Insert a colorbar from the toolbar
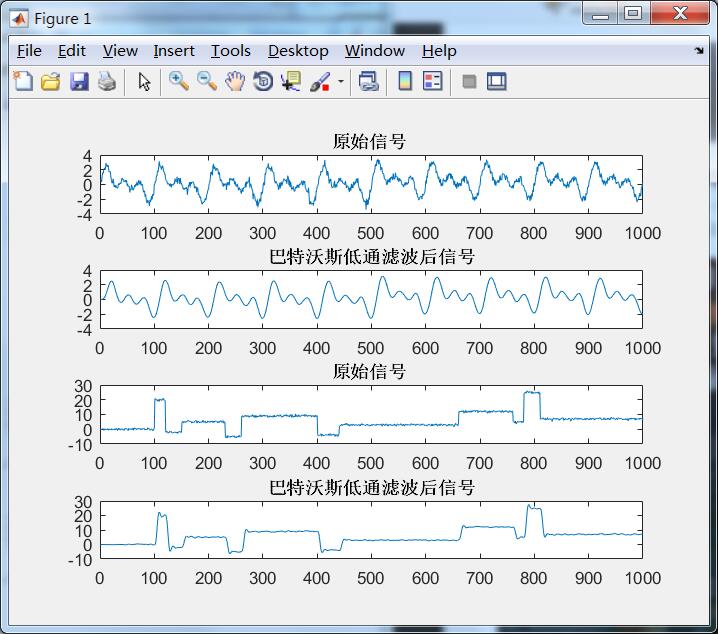Viewport: 718px width, 634px height. point(405,81)
